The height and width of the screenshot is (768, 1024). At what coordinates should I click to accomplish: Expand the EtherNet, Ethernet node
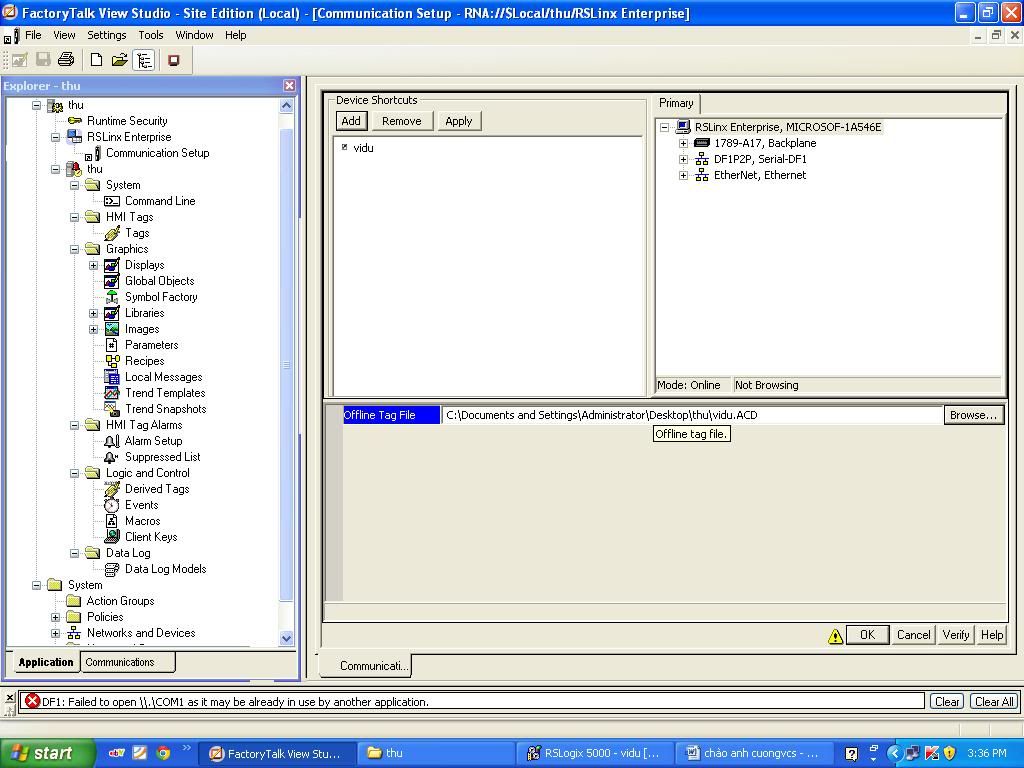point(683,175)
